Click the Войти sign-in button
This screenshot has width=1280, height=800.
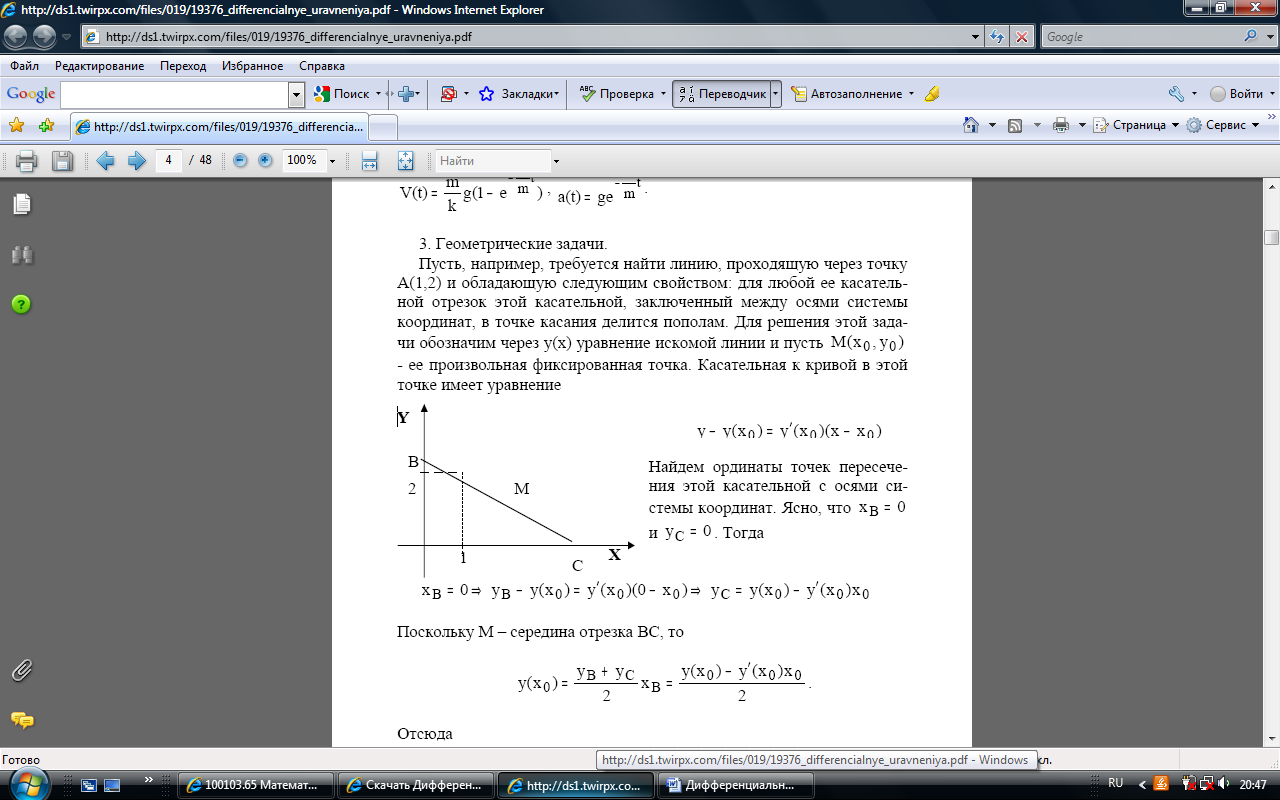click(x=1237, y=94)
